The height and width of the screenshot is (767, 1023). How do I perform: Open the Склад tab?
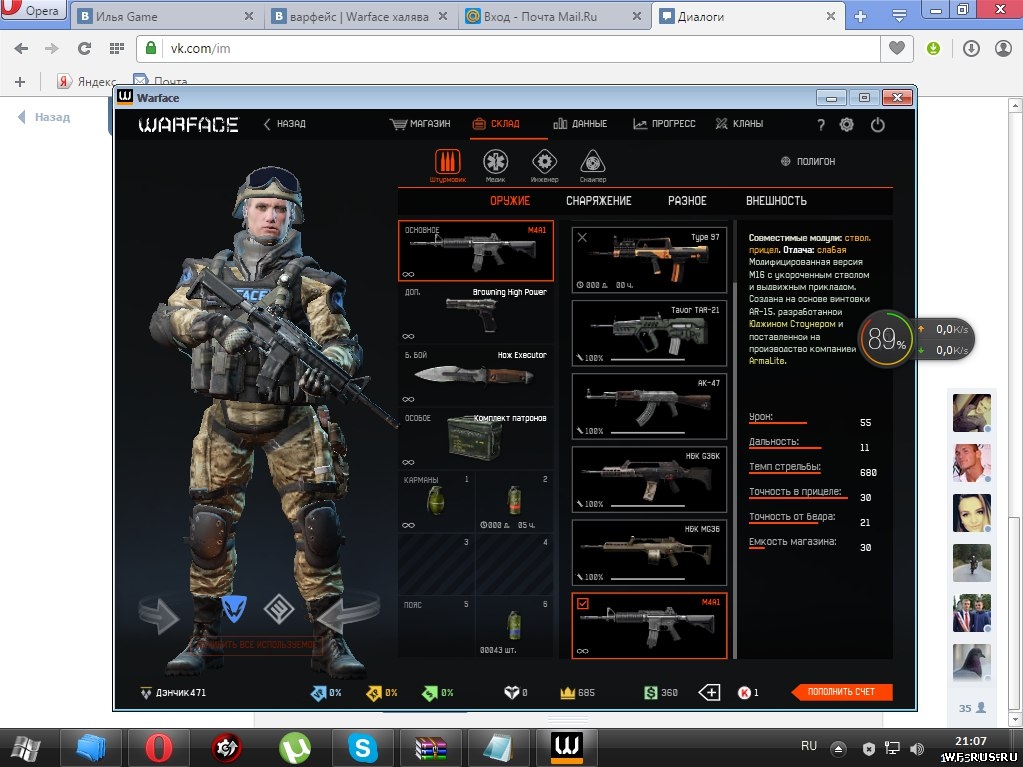click(496, 123)
